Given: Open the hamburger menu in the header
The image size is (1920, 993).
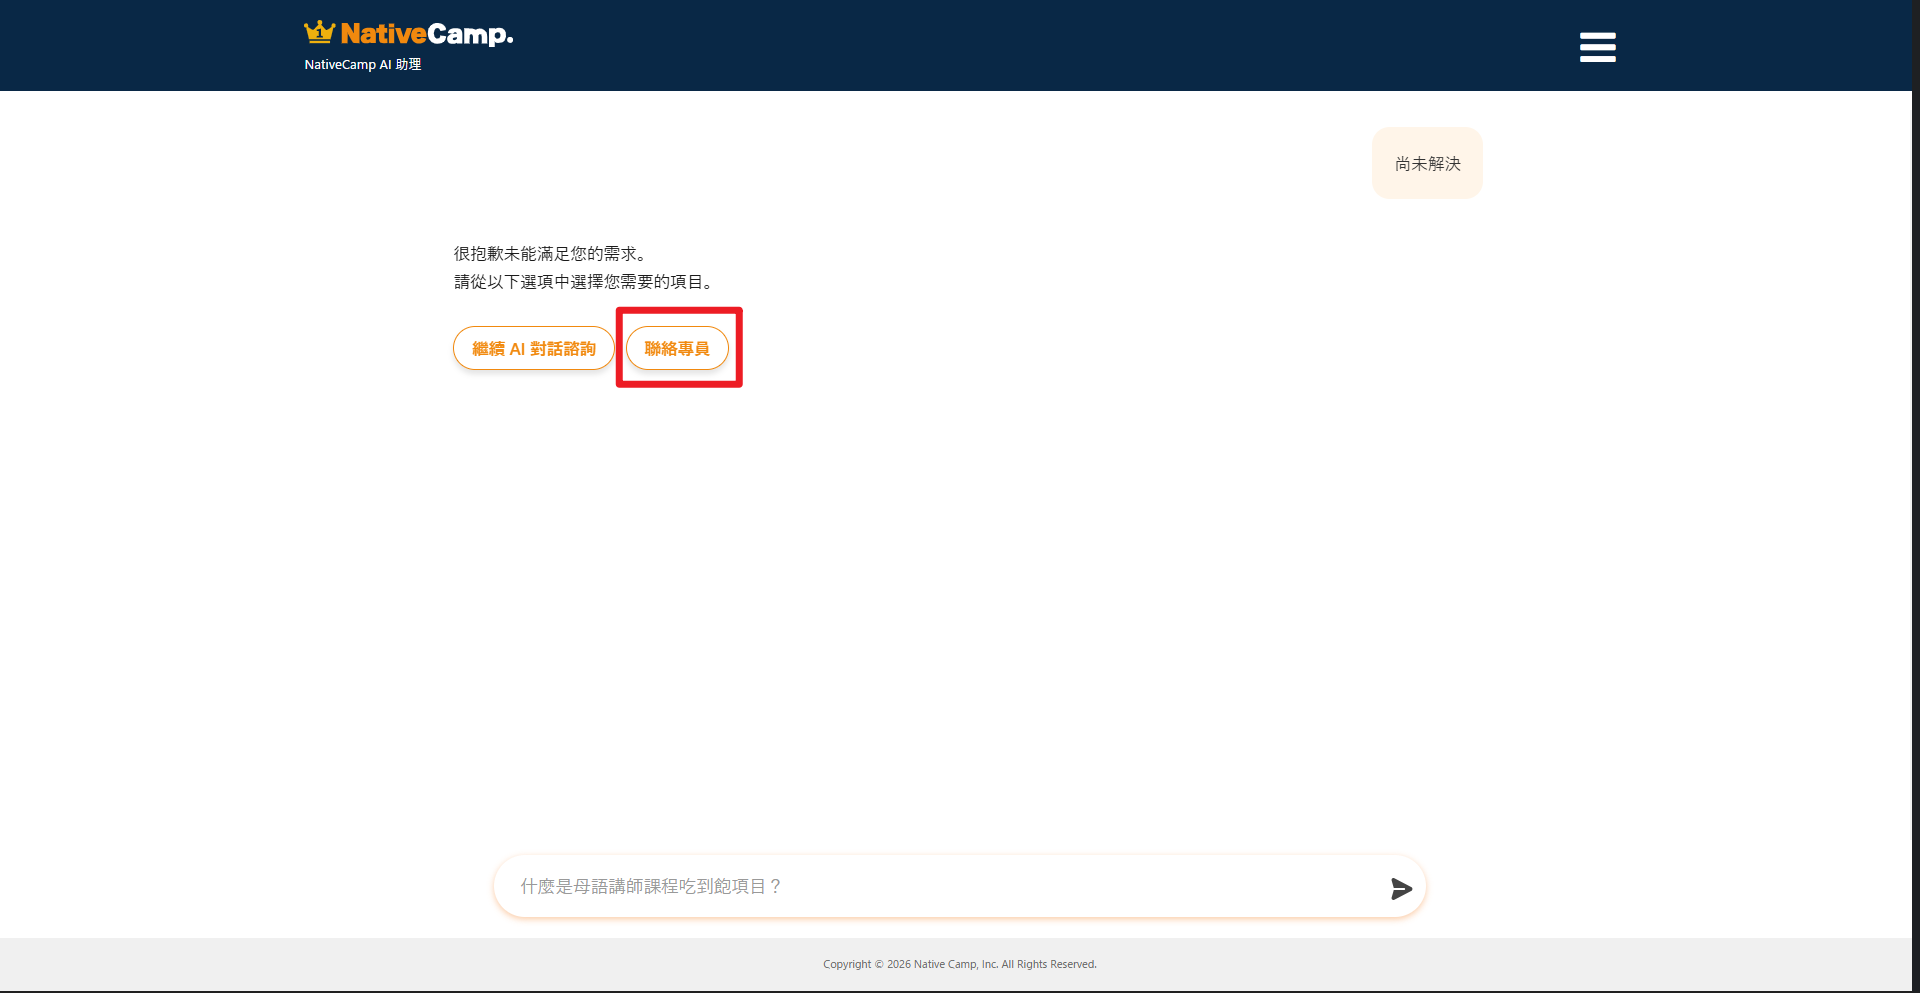Looking at the screenshot, I should point(1597,47).
